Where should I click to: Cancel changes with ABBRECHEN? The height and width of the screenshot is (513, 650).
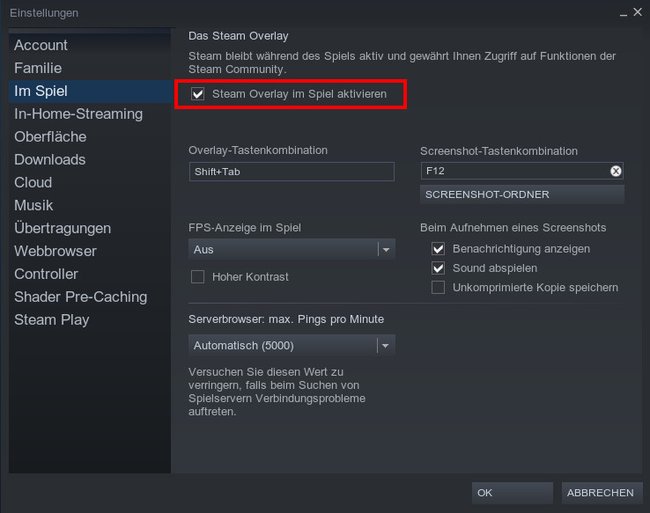point(602,493)
